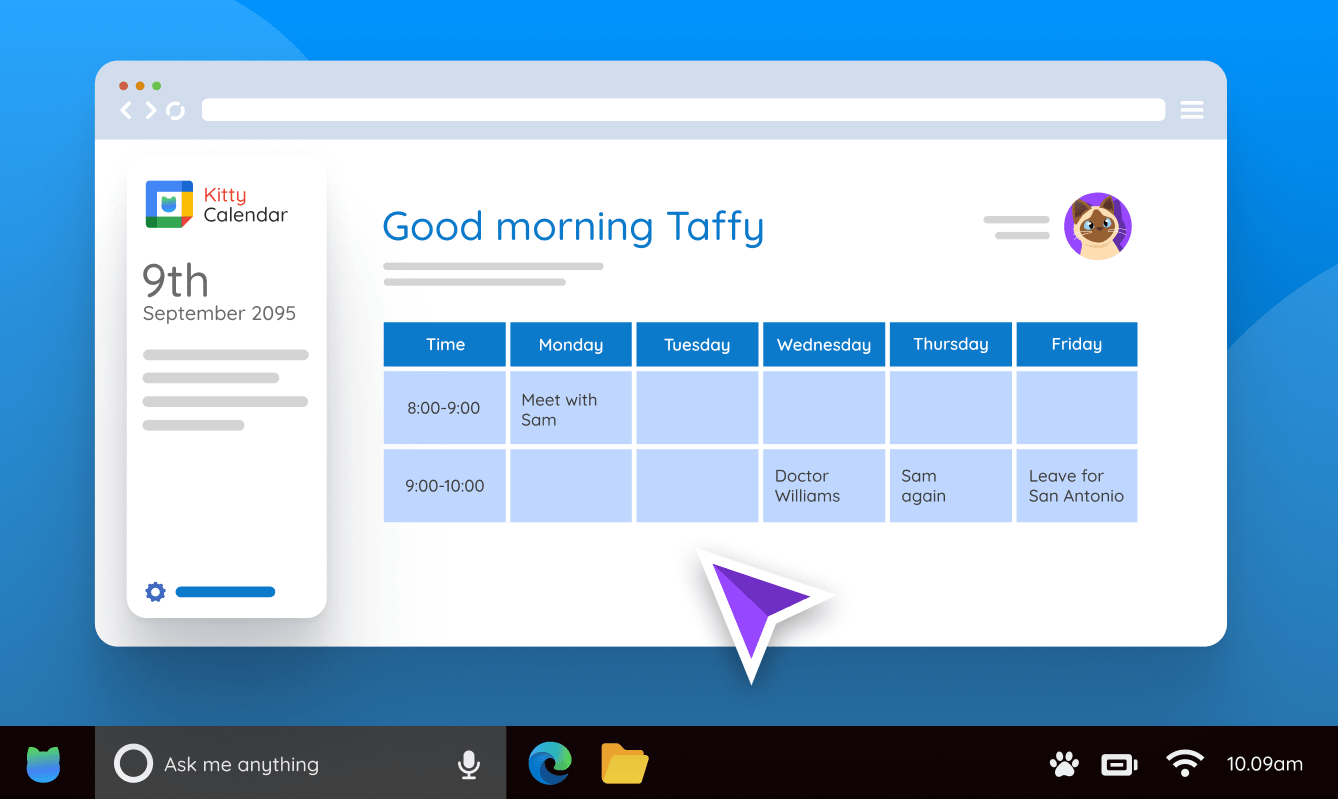Select the Thursday column header

click(x=950, y=344)
